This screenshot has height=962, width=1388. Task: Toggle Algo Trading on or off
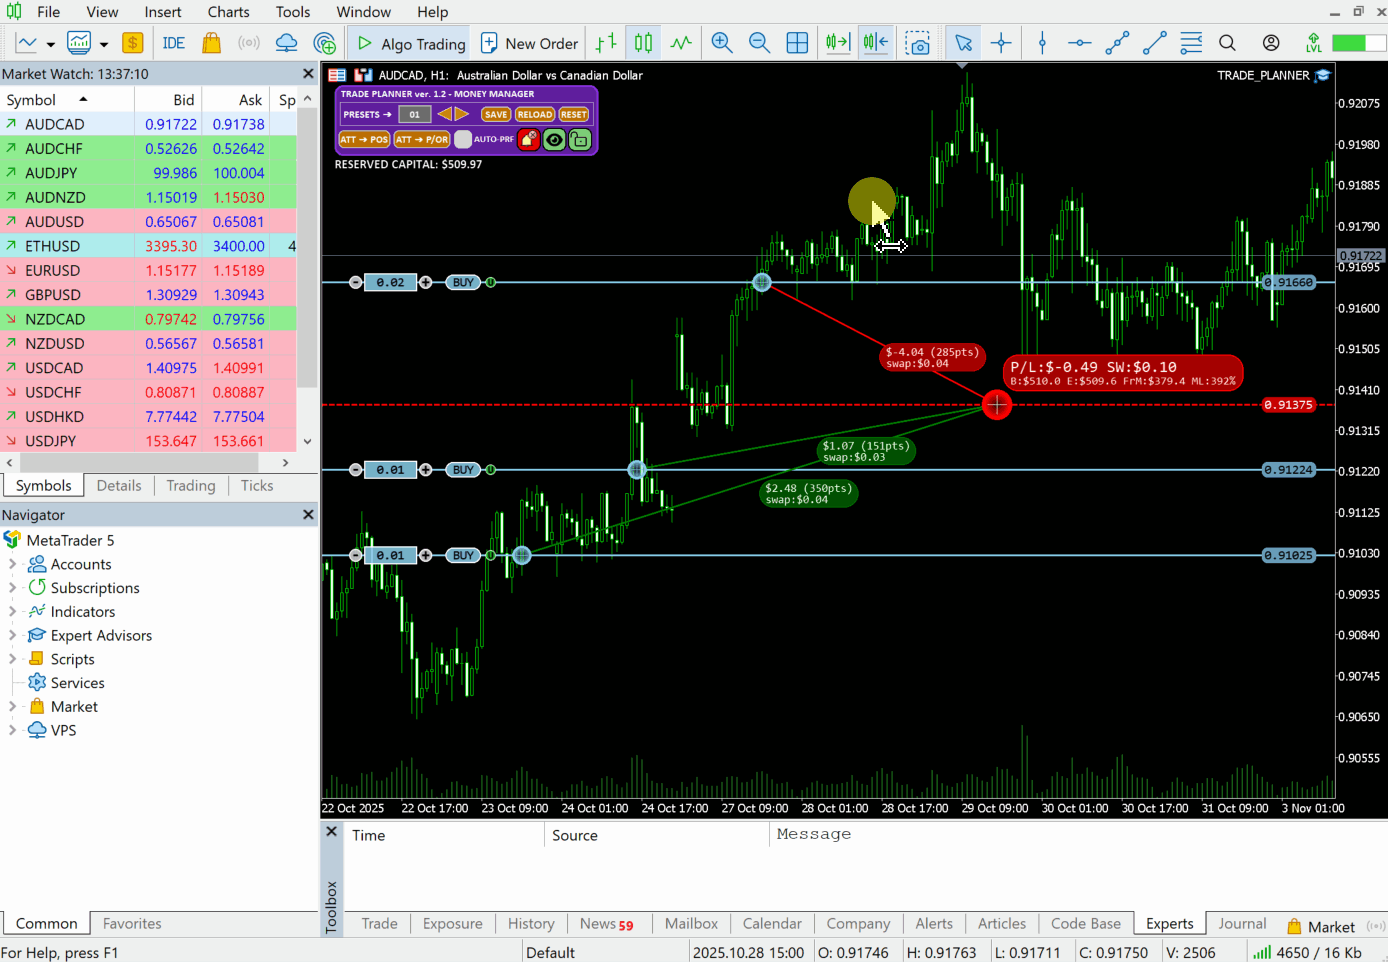click(411, 43)
